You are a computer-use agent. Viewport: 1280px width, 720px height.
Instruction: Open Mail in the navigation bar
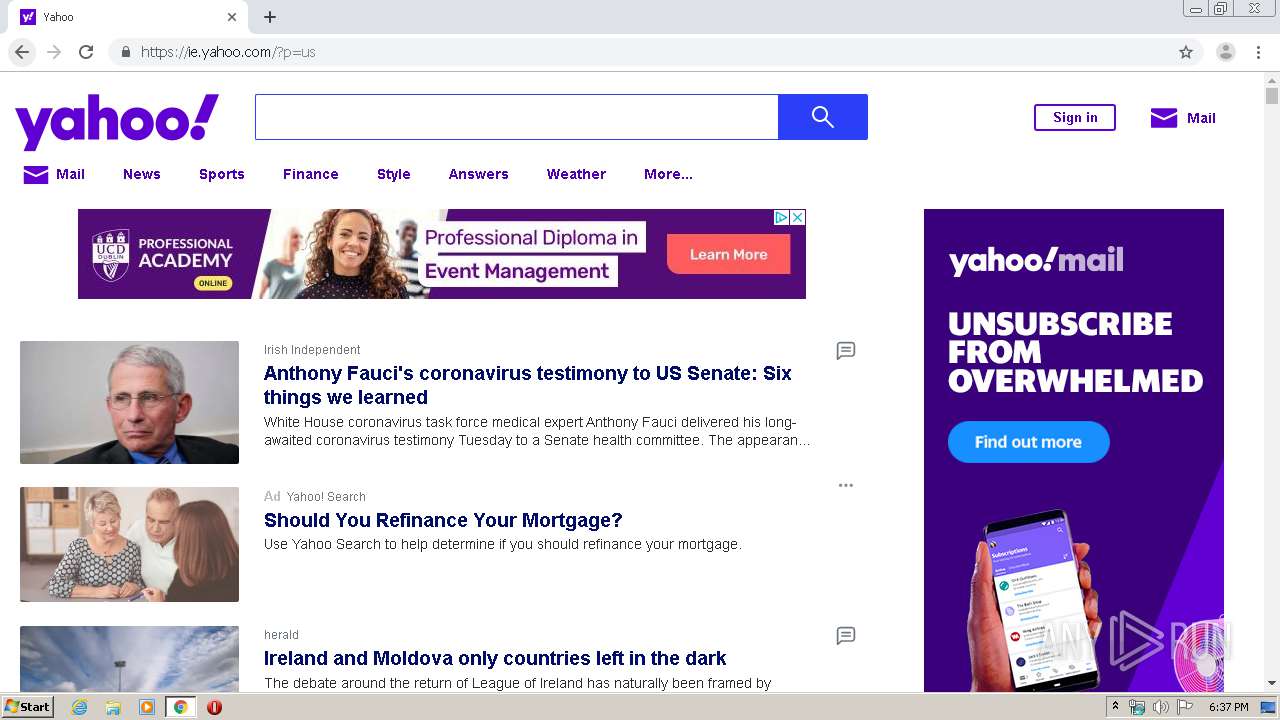click(54, 174)
